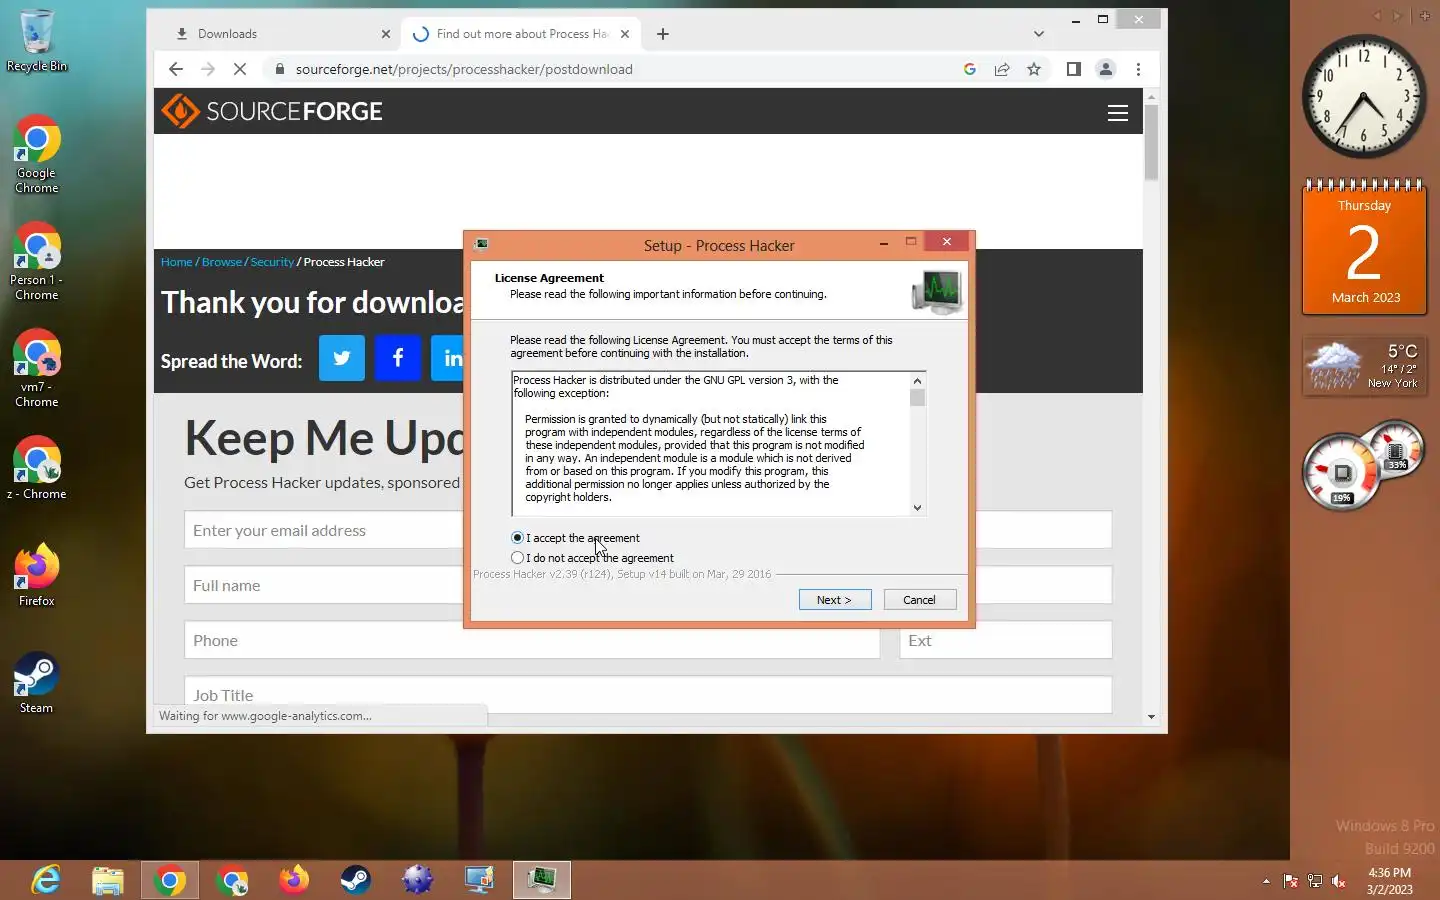Open File Explorer from taskbar
The height and width of the screenshot is (900, 1440).
click(108, 880)
